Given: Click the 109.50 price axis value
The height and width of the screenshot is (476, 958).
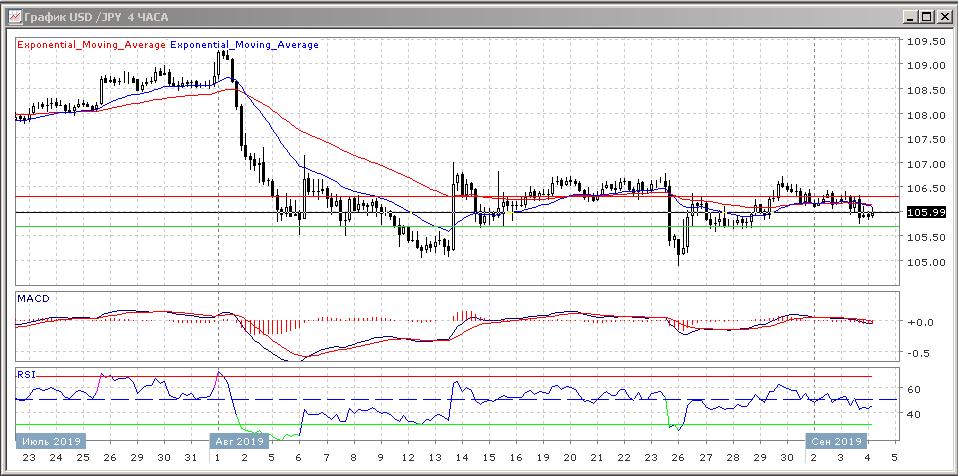Looking at the screenshot, I should (x=925, y=42).
